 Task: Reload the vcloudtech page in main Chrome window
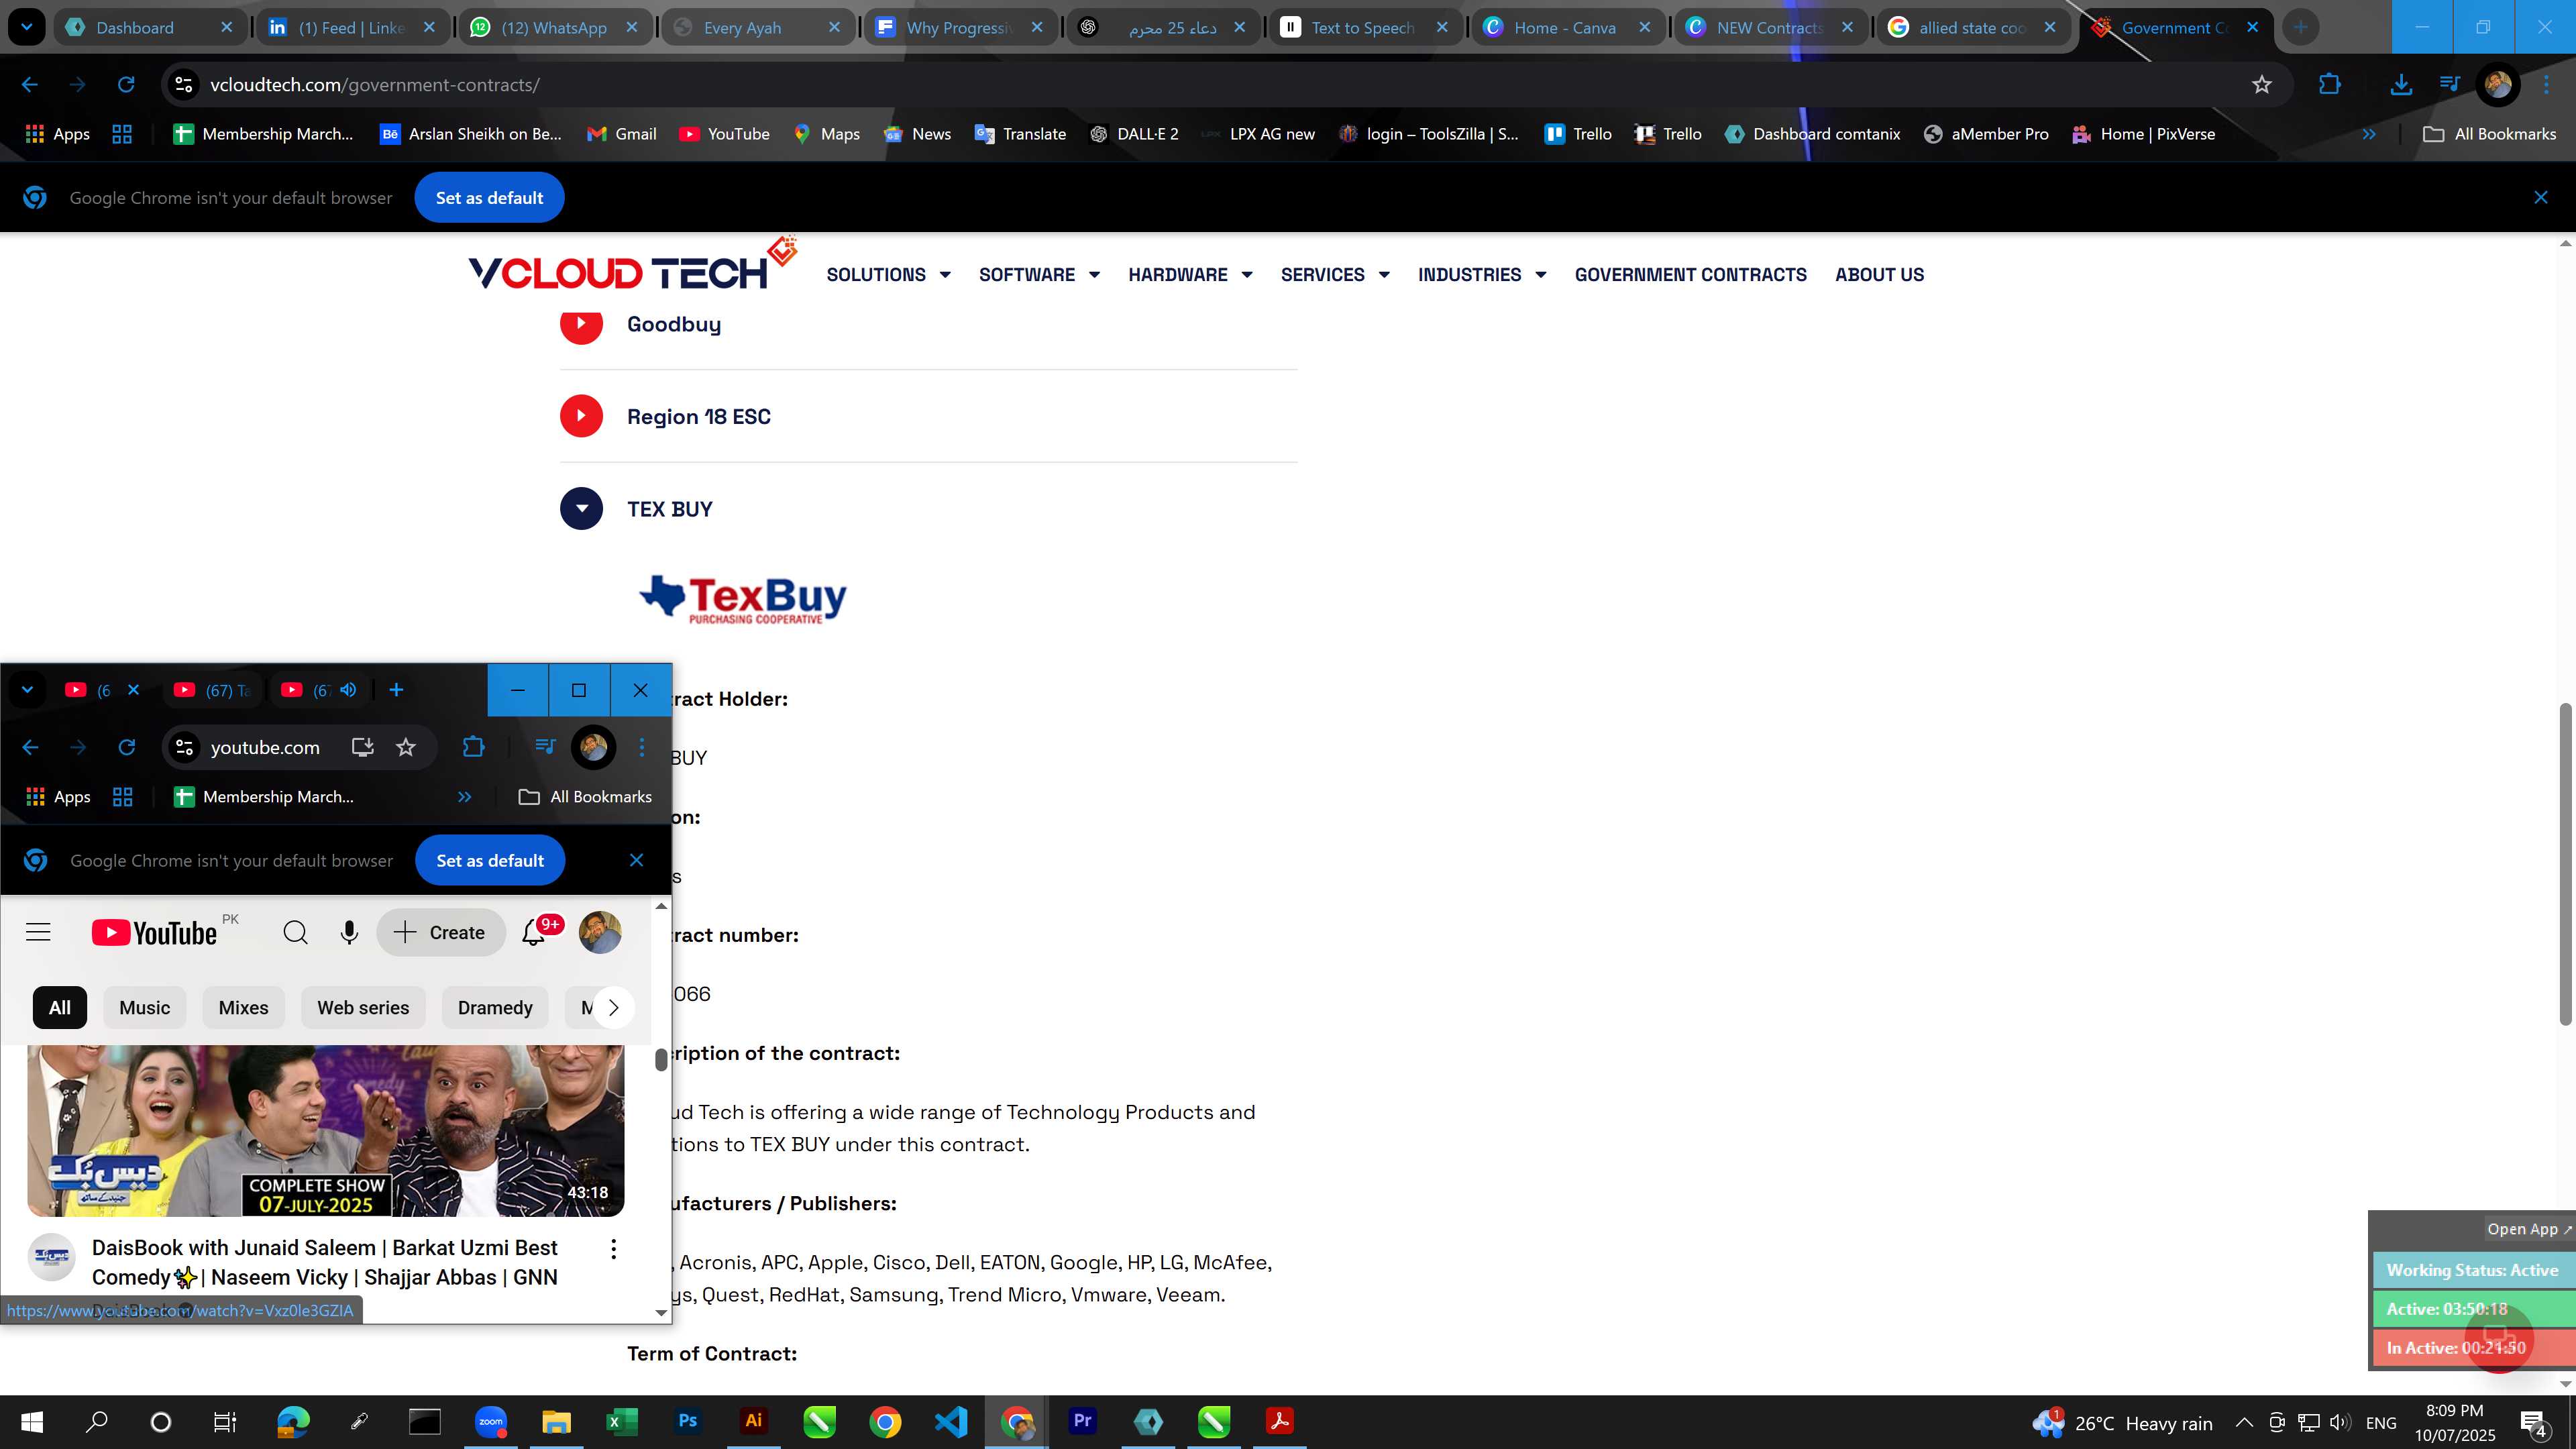pyautogui.click(x=126, y=85)
